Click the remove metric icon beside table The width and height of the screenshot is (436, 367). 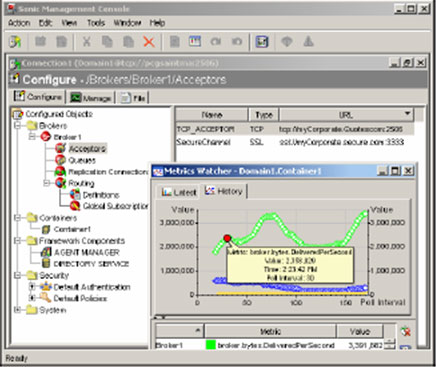click(x=406, y=331)
